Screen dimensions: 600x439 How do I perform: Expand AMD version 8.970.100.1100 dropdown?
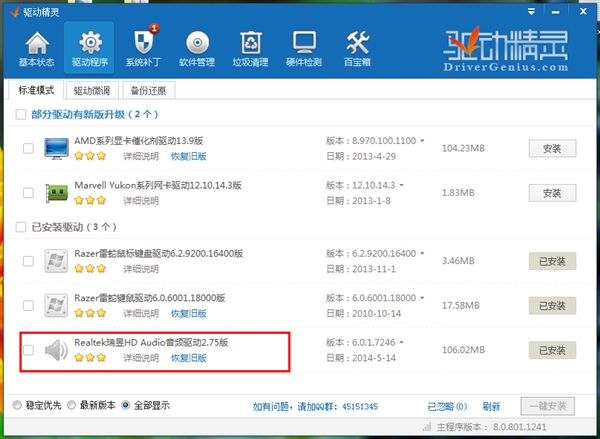423,141
